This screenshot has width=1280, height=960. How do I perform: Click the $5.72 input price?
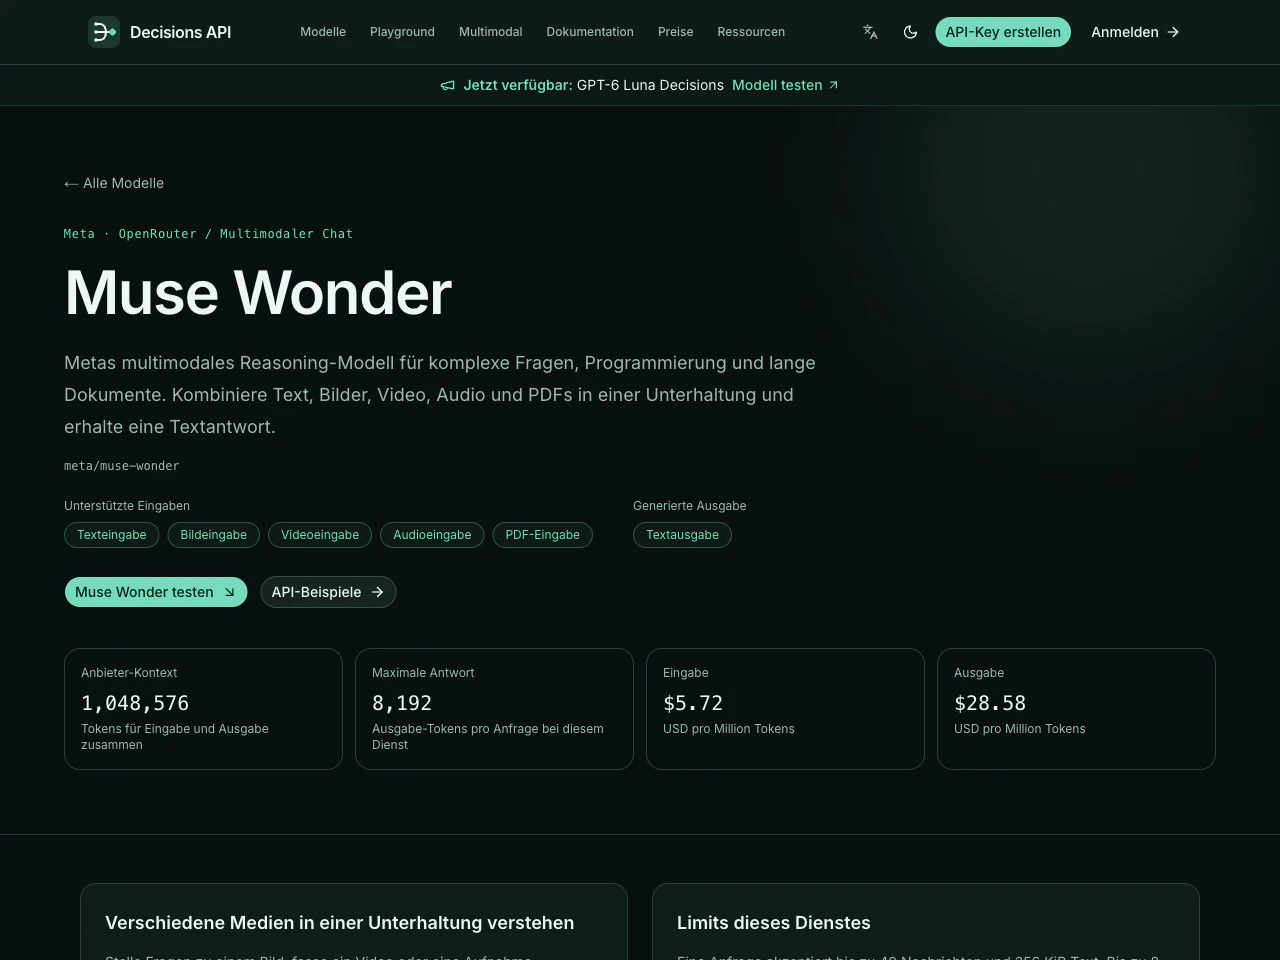693,703
